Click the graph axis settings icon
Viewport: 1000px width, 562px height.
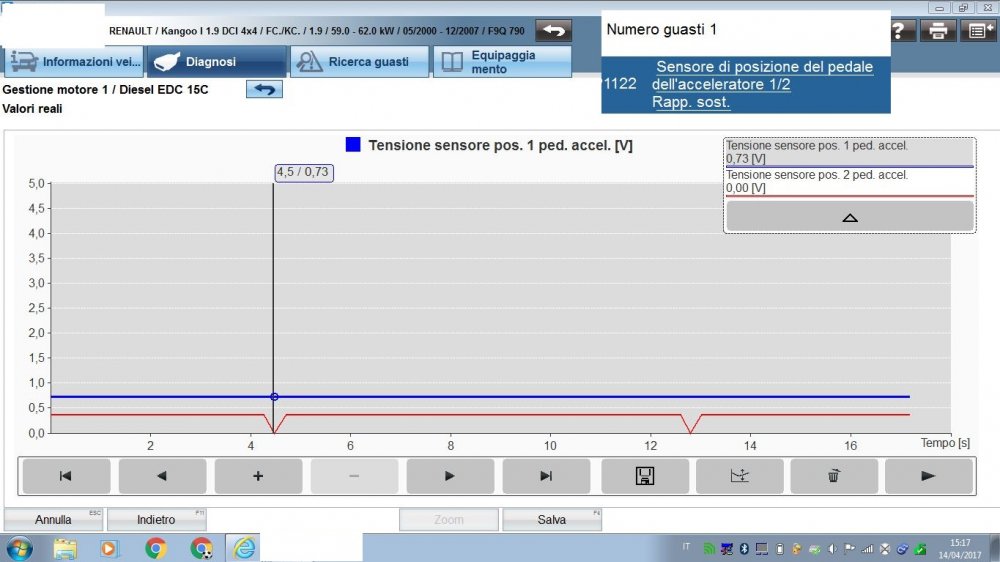click(x=739, y=476)
